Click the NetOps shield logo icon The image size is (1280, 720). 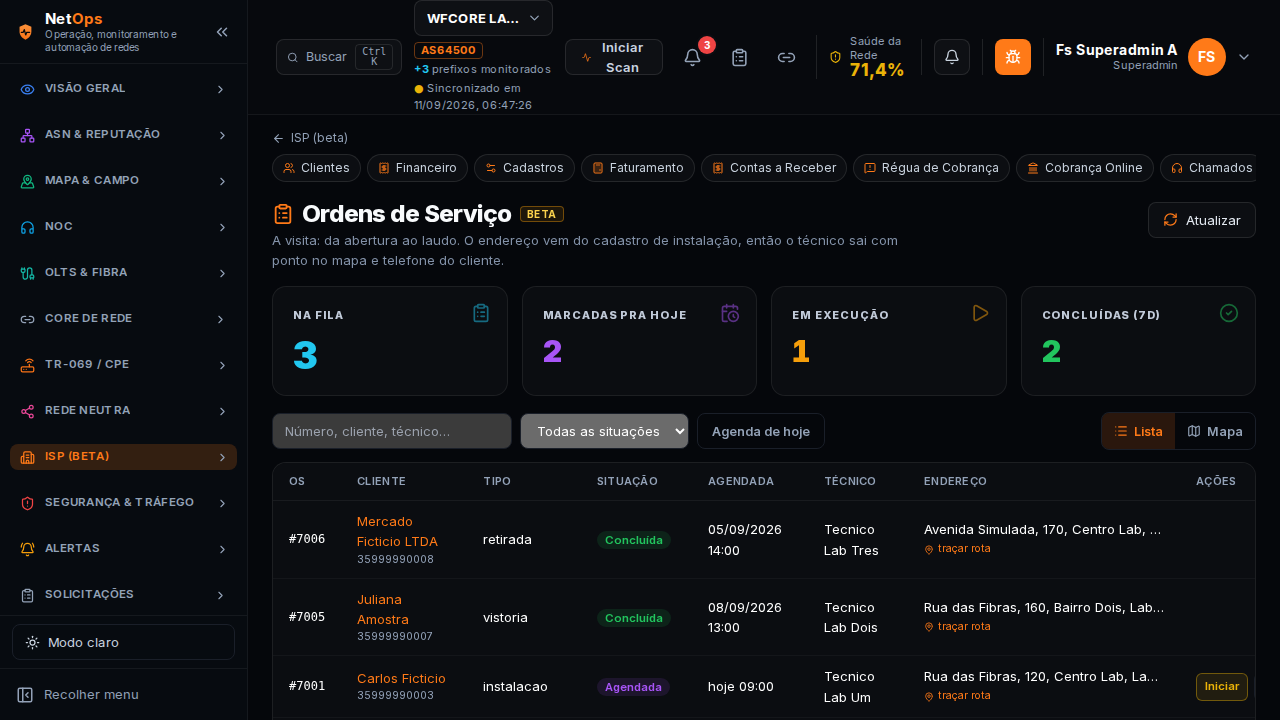(x=26, y=32)
